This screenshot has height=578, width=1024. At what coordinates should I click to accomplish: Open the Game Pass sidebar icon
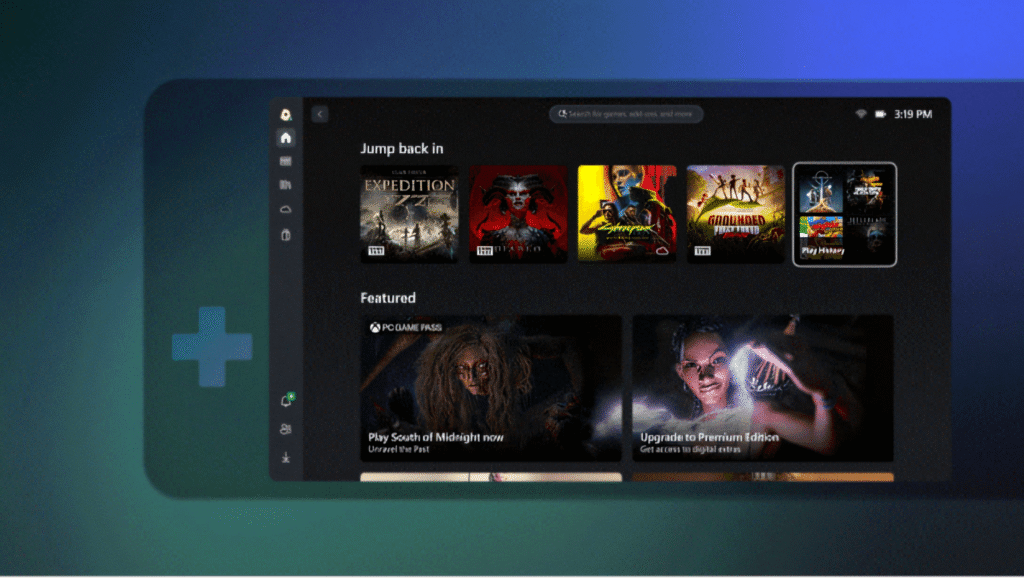pos(286,161)
